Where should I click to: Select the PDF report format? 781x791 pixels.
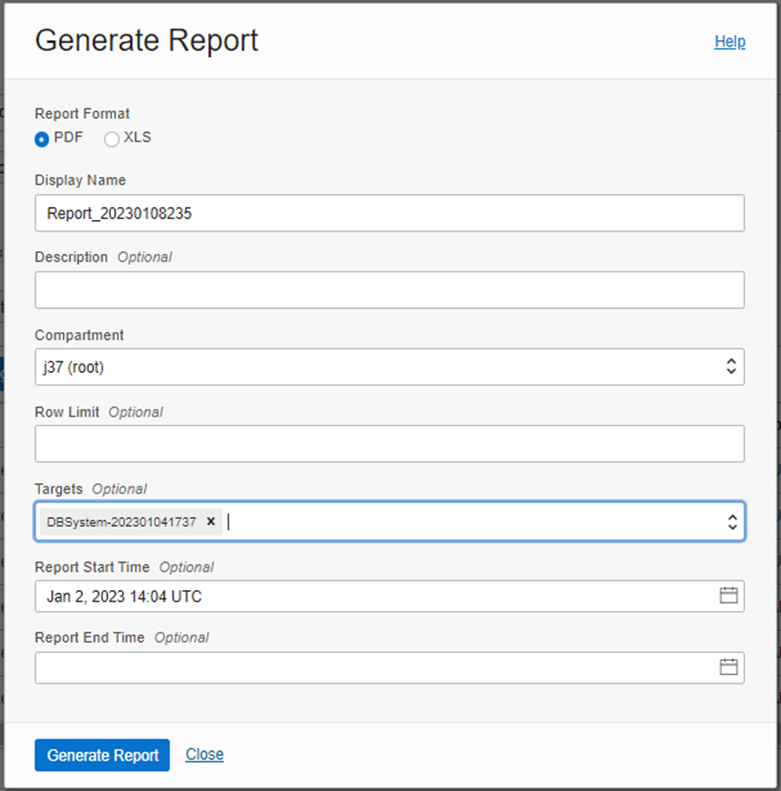coord(42,139)
